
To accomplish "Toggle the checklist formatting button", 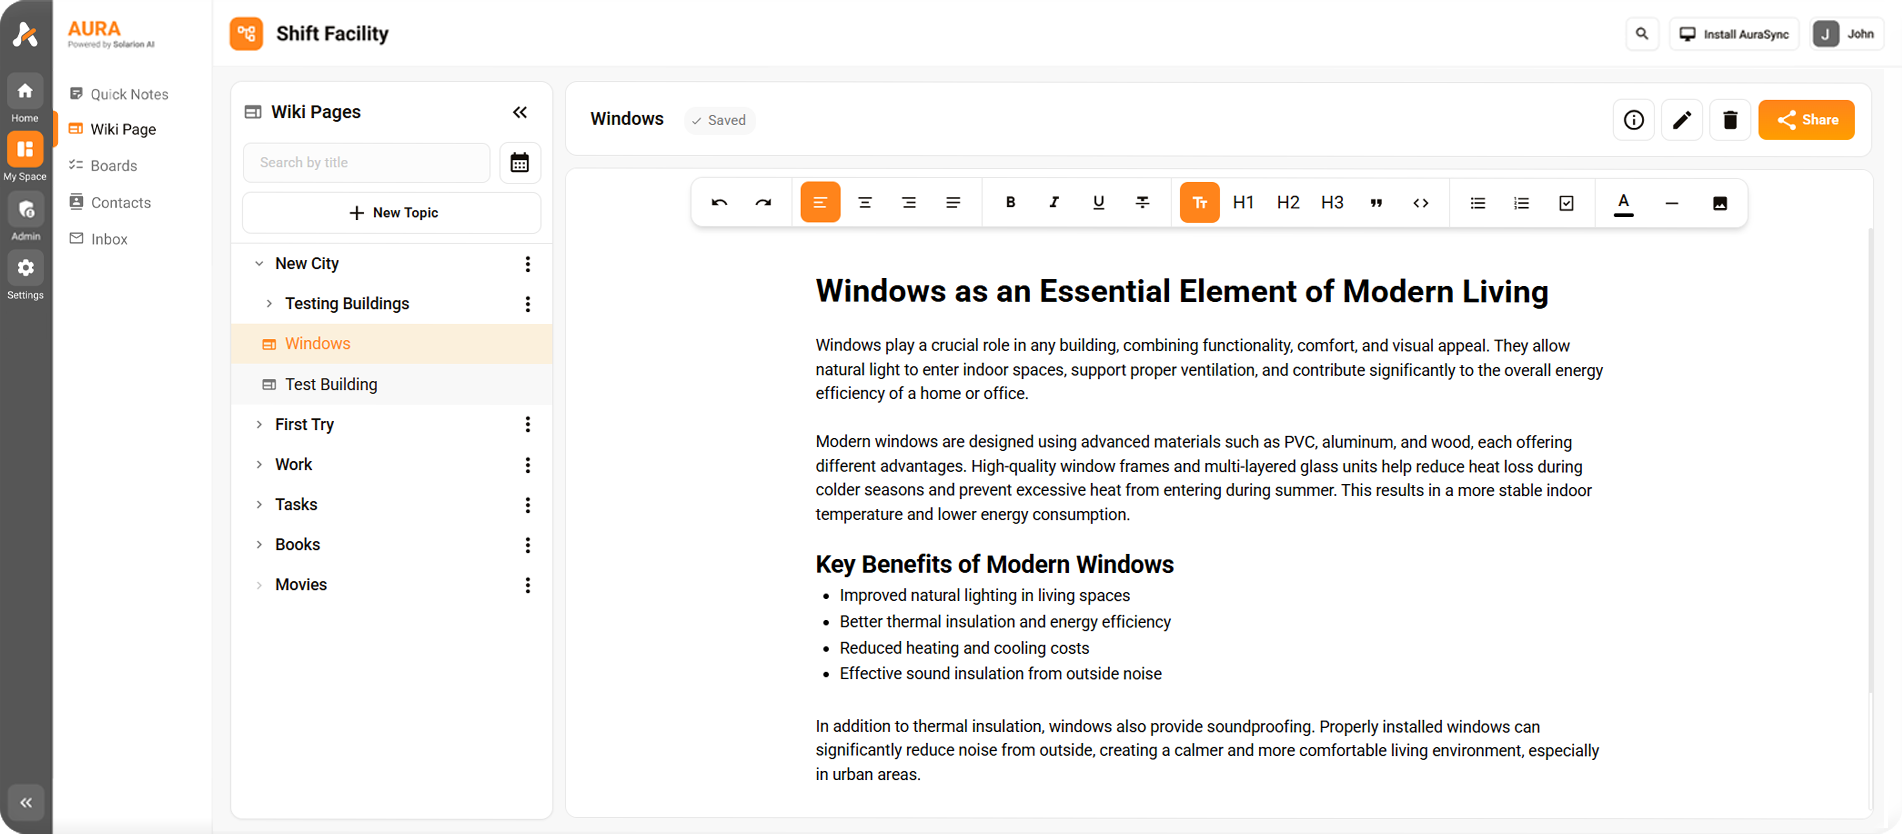I will pyautogui.click(x=1566, y=203).
